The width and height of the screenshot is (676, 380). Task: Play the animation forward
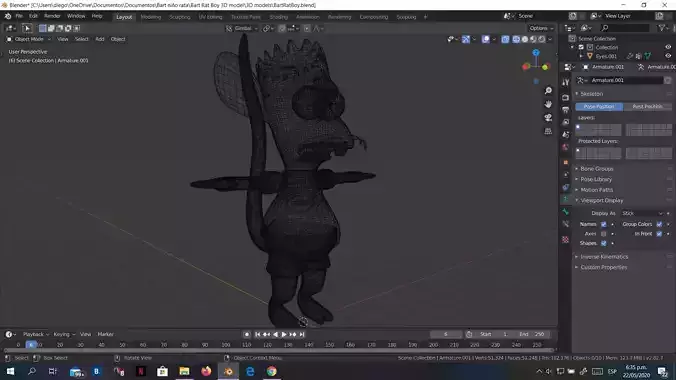[x=284, y=334]
